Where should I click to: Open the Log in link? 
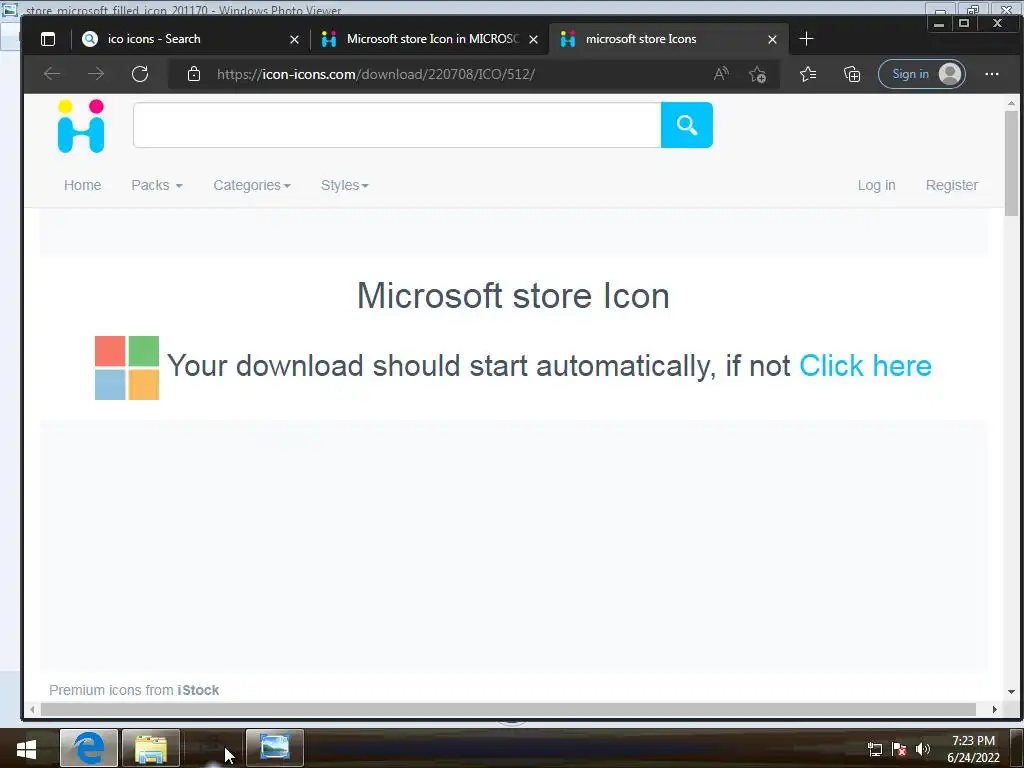(x=876, y=185)
